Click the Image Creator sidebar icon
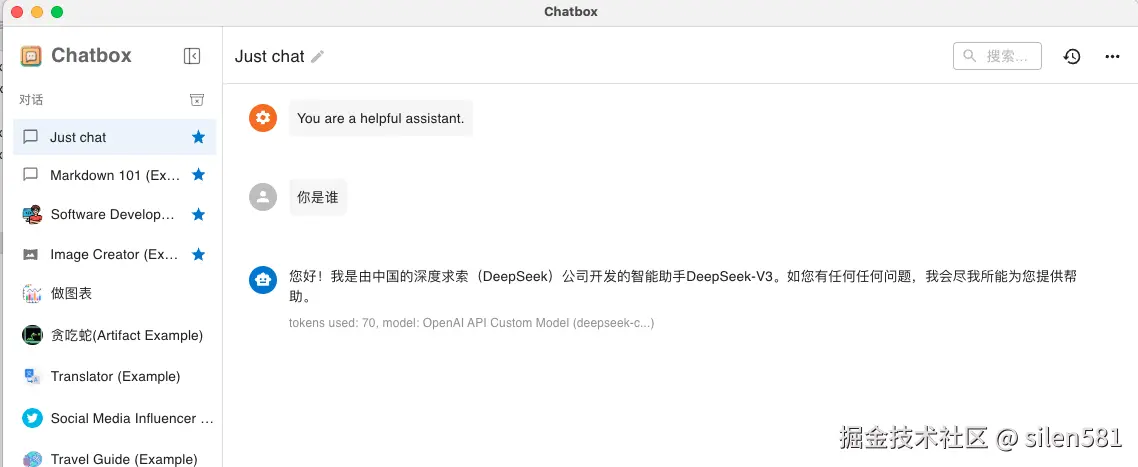Screen dimensions: 1138x467 (30, 255)
